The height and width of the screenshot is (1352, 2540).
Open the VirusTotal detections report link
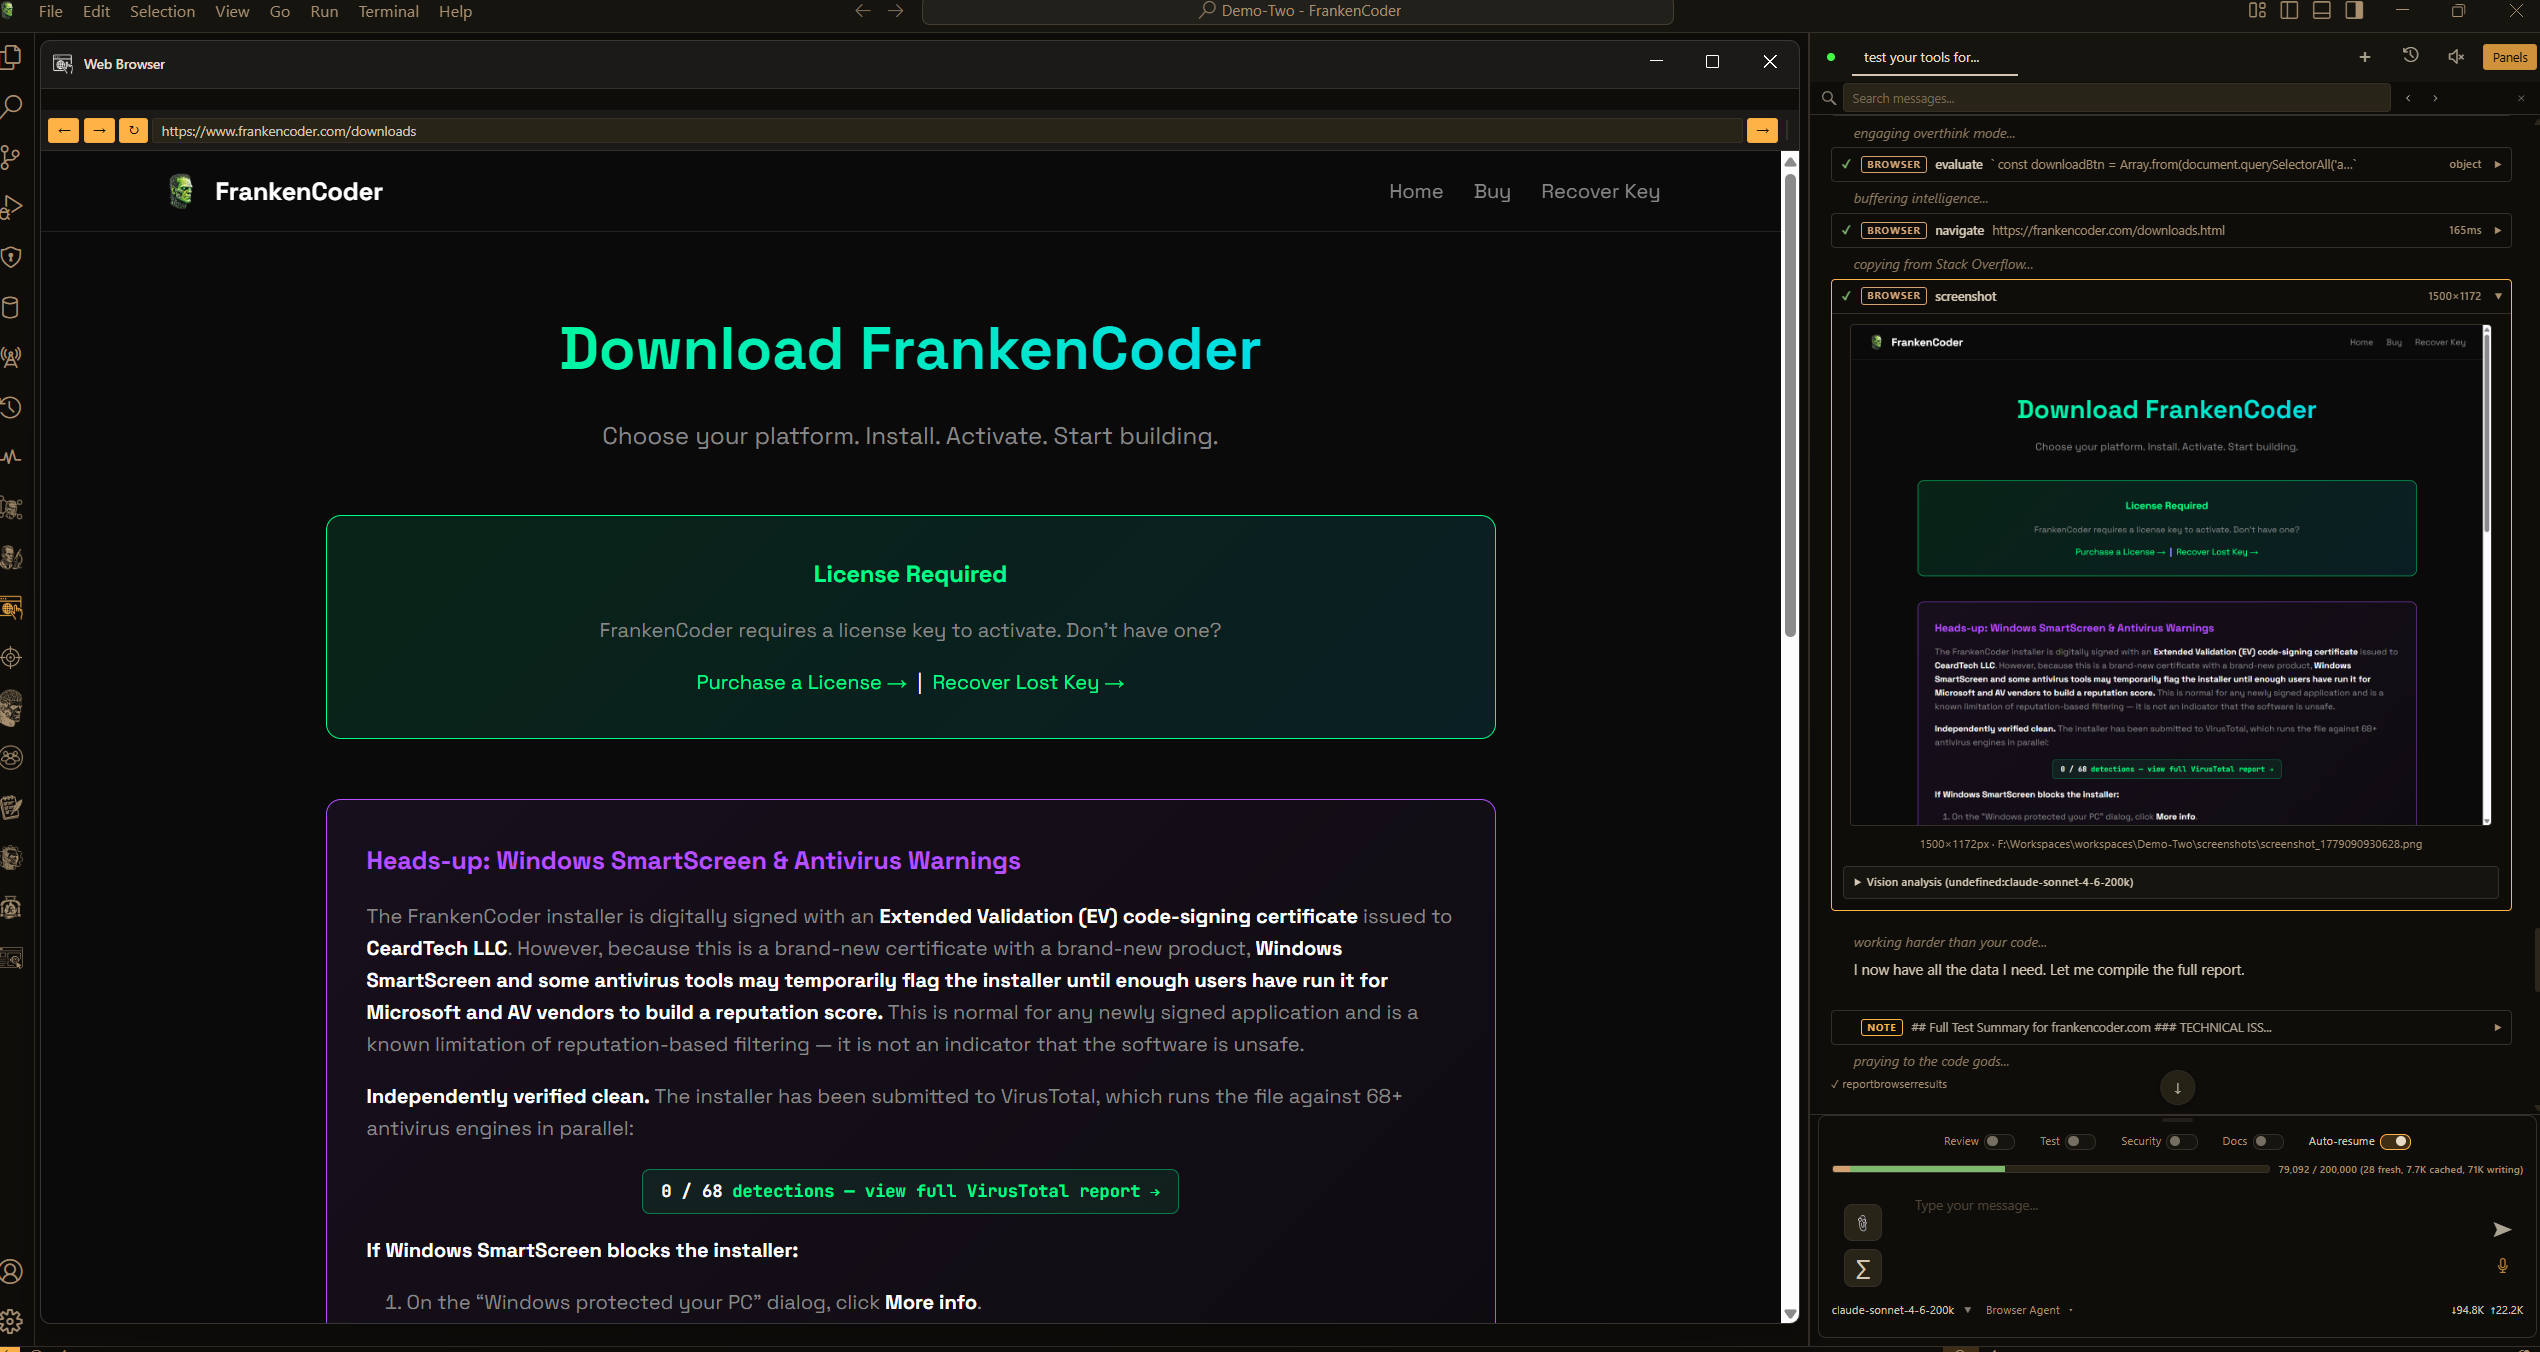click(x=910, y=1191)
